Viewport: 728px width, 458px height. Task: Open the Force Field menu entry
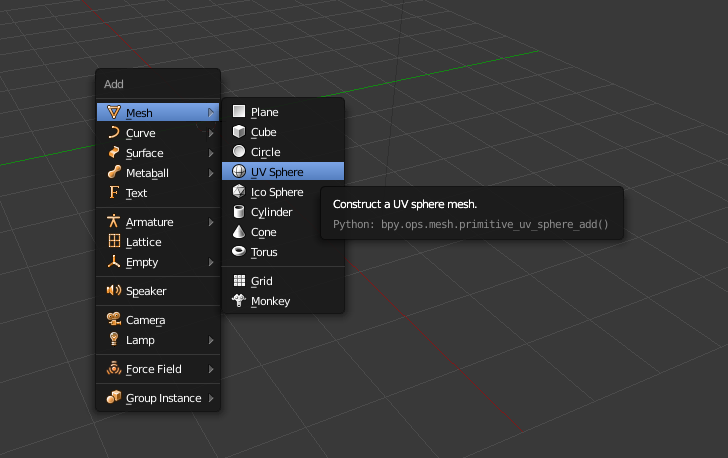[158, 369]
